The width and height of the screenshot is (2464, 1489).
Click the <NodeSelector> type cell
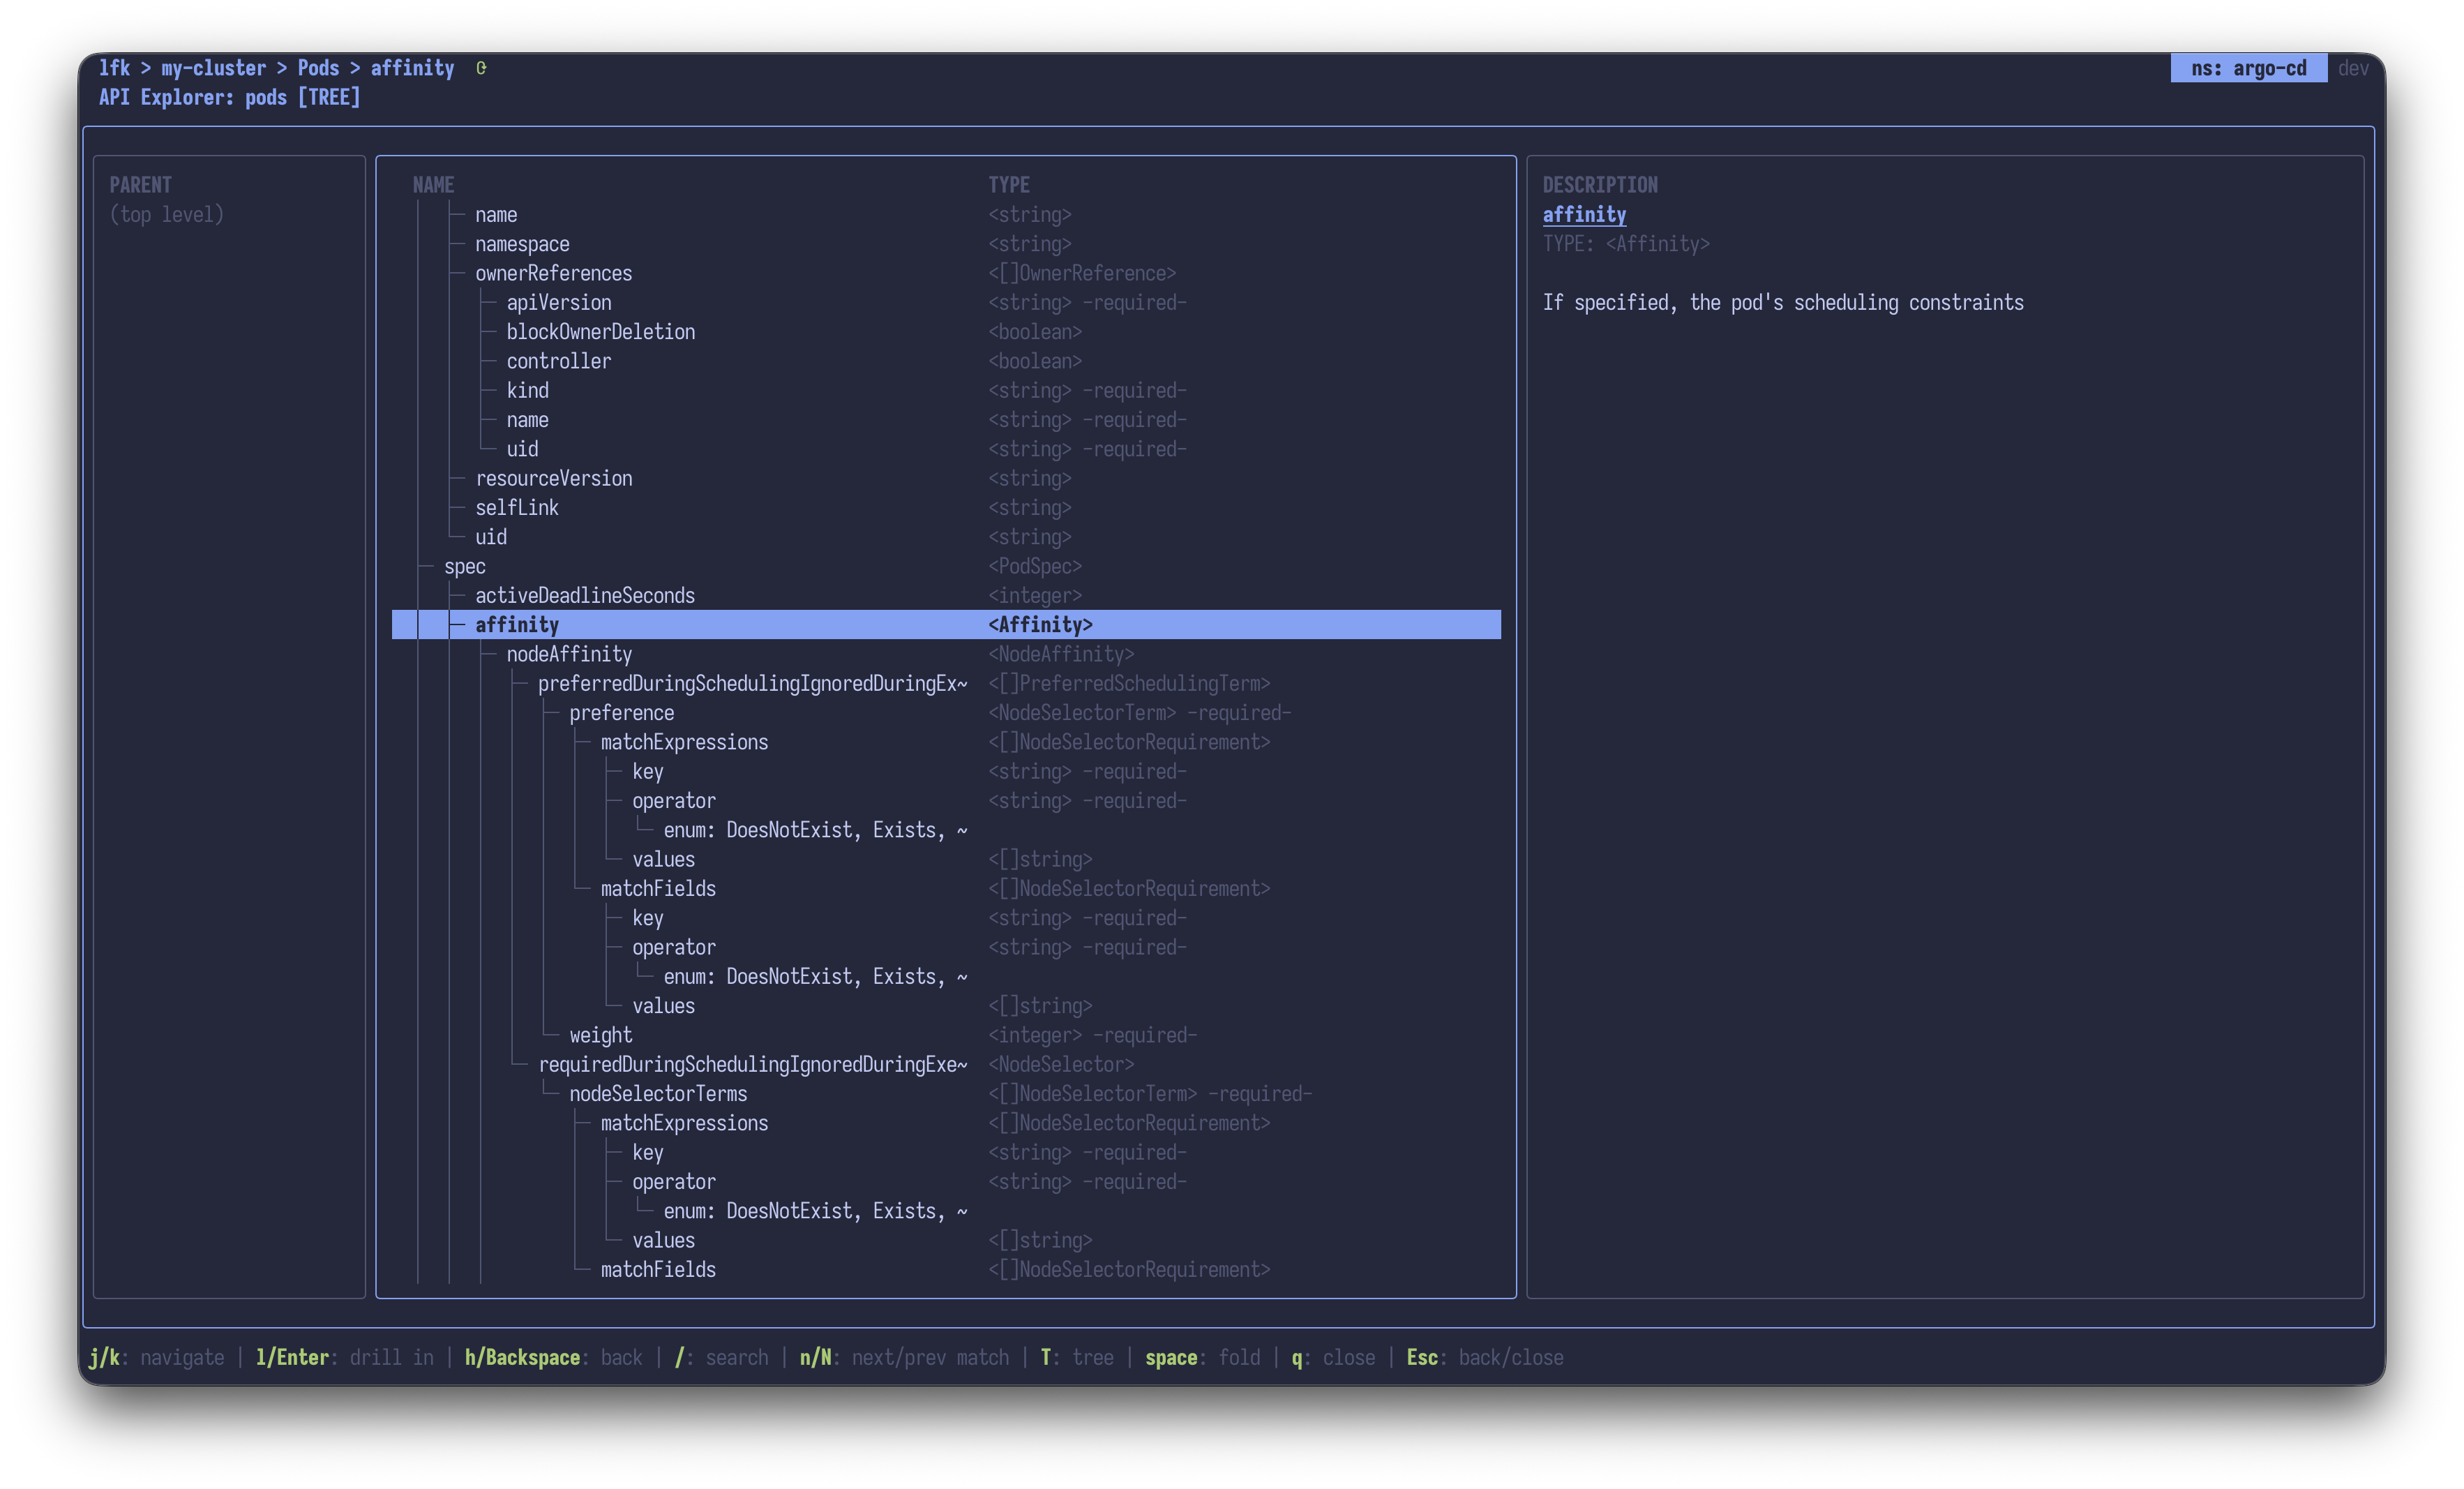coord(1061,1064)
